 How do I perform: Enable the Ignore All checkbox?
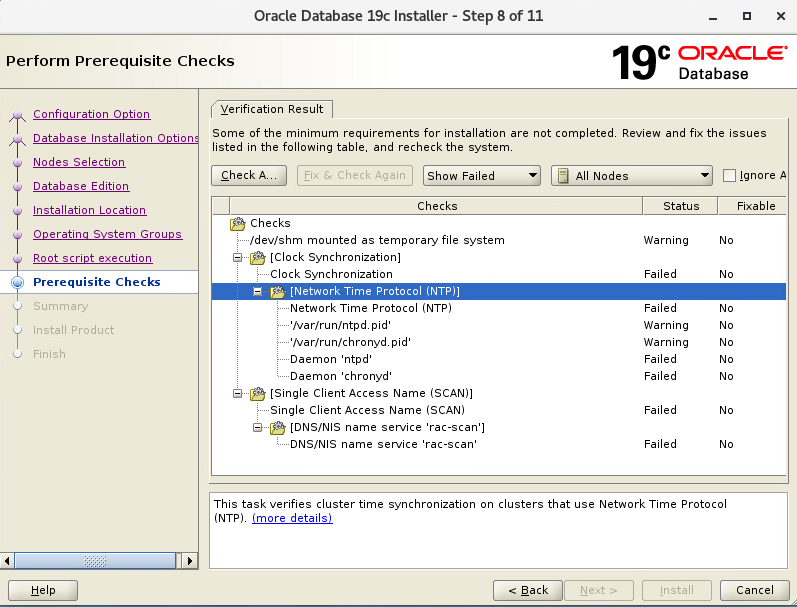click(729, 176)
